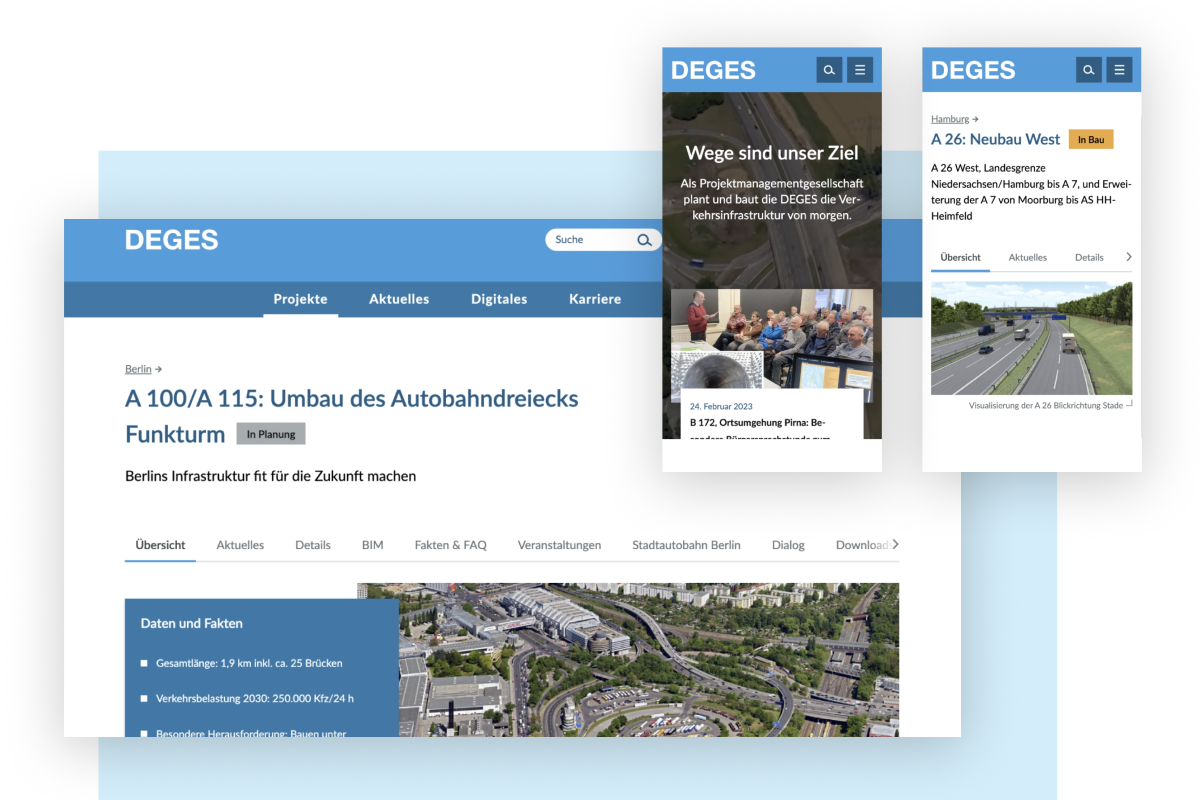This screenshot has width=1200, height=800.
Task: Follow the Berlin breadcrumb link
Action: (x=138, y=369)
